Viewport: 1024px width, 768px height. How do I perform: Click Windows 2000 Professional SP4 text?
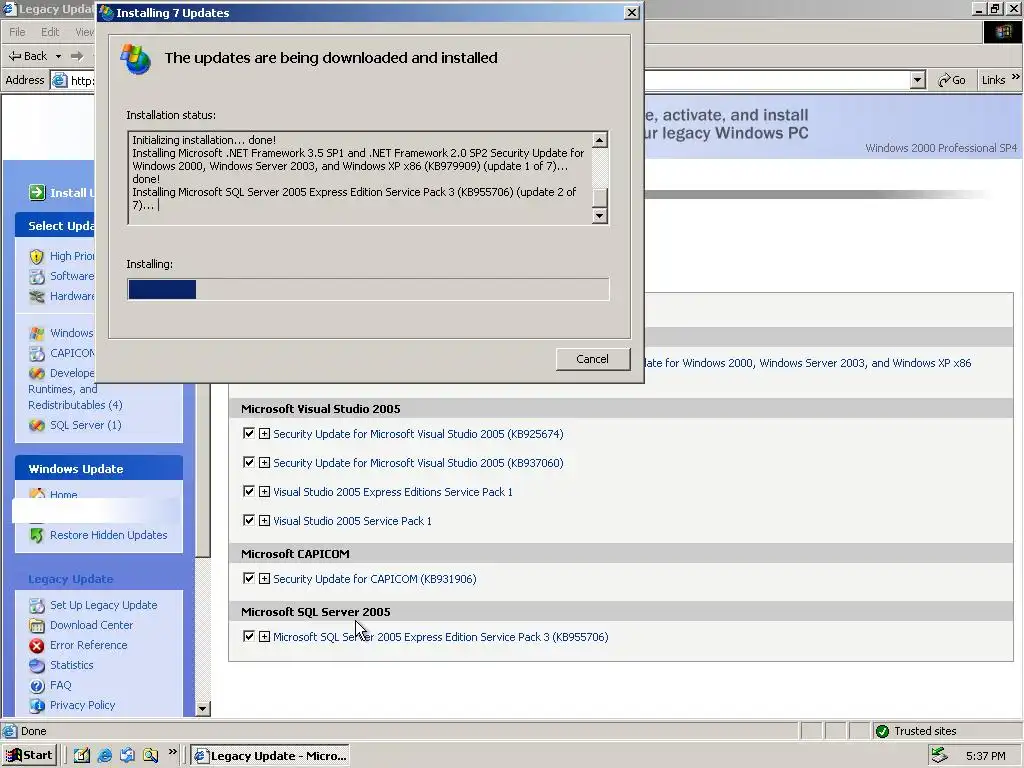point(941,148)
